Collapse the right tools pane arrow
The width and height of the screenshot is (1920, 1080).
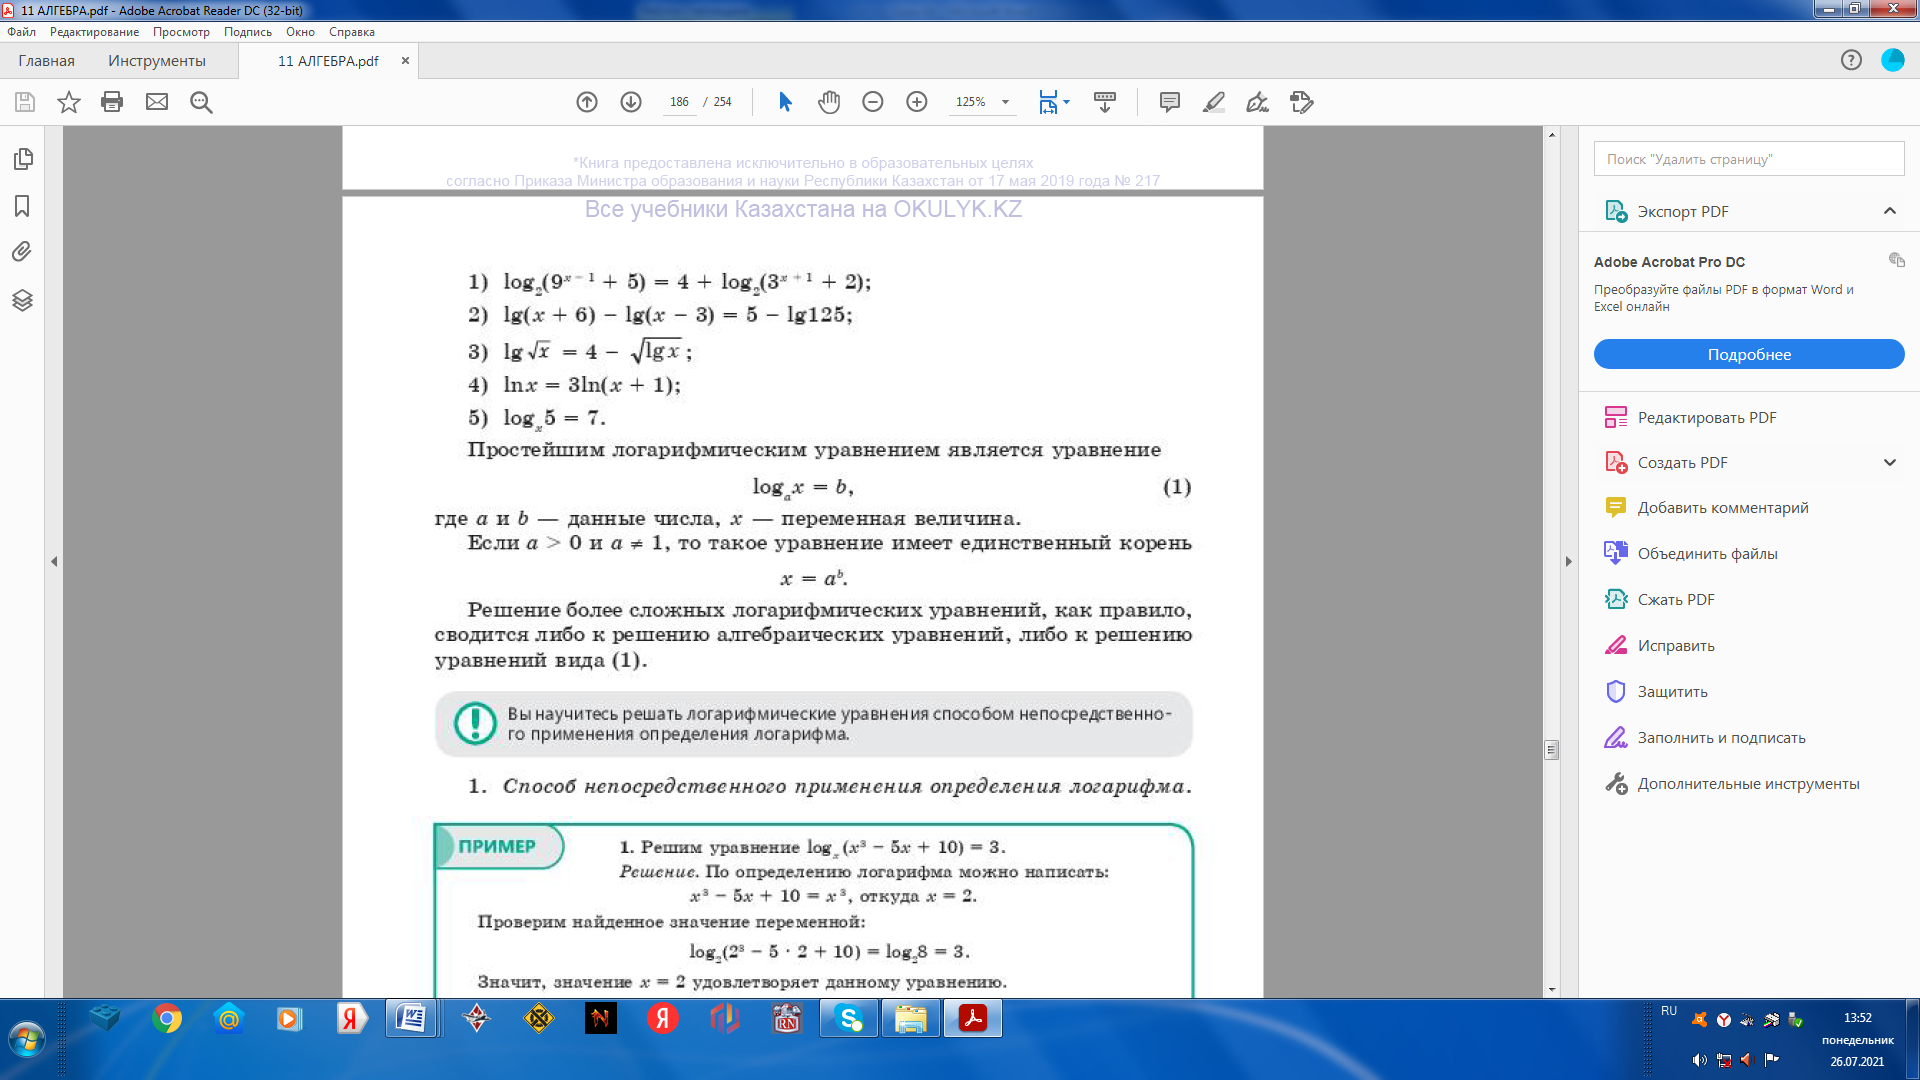tap(1568, 562)
